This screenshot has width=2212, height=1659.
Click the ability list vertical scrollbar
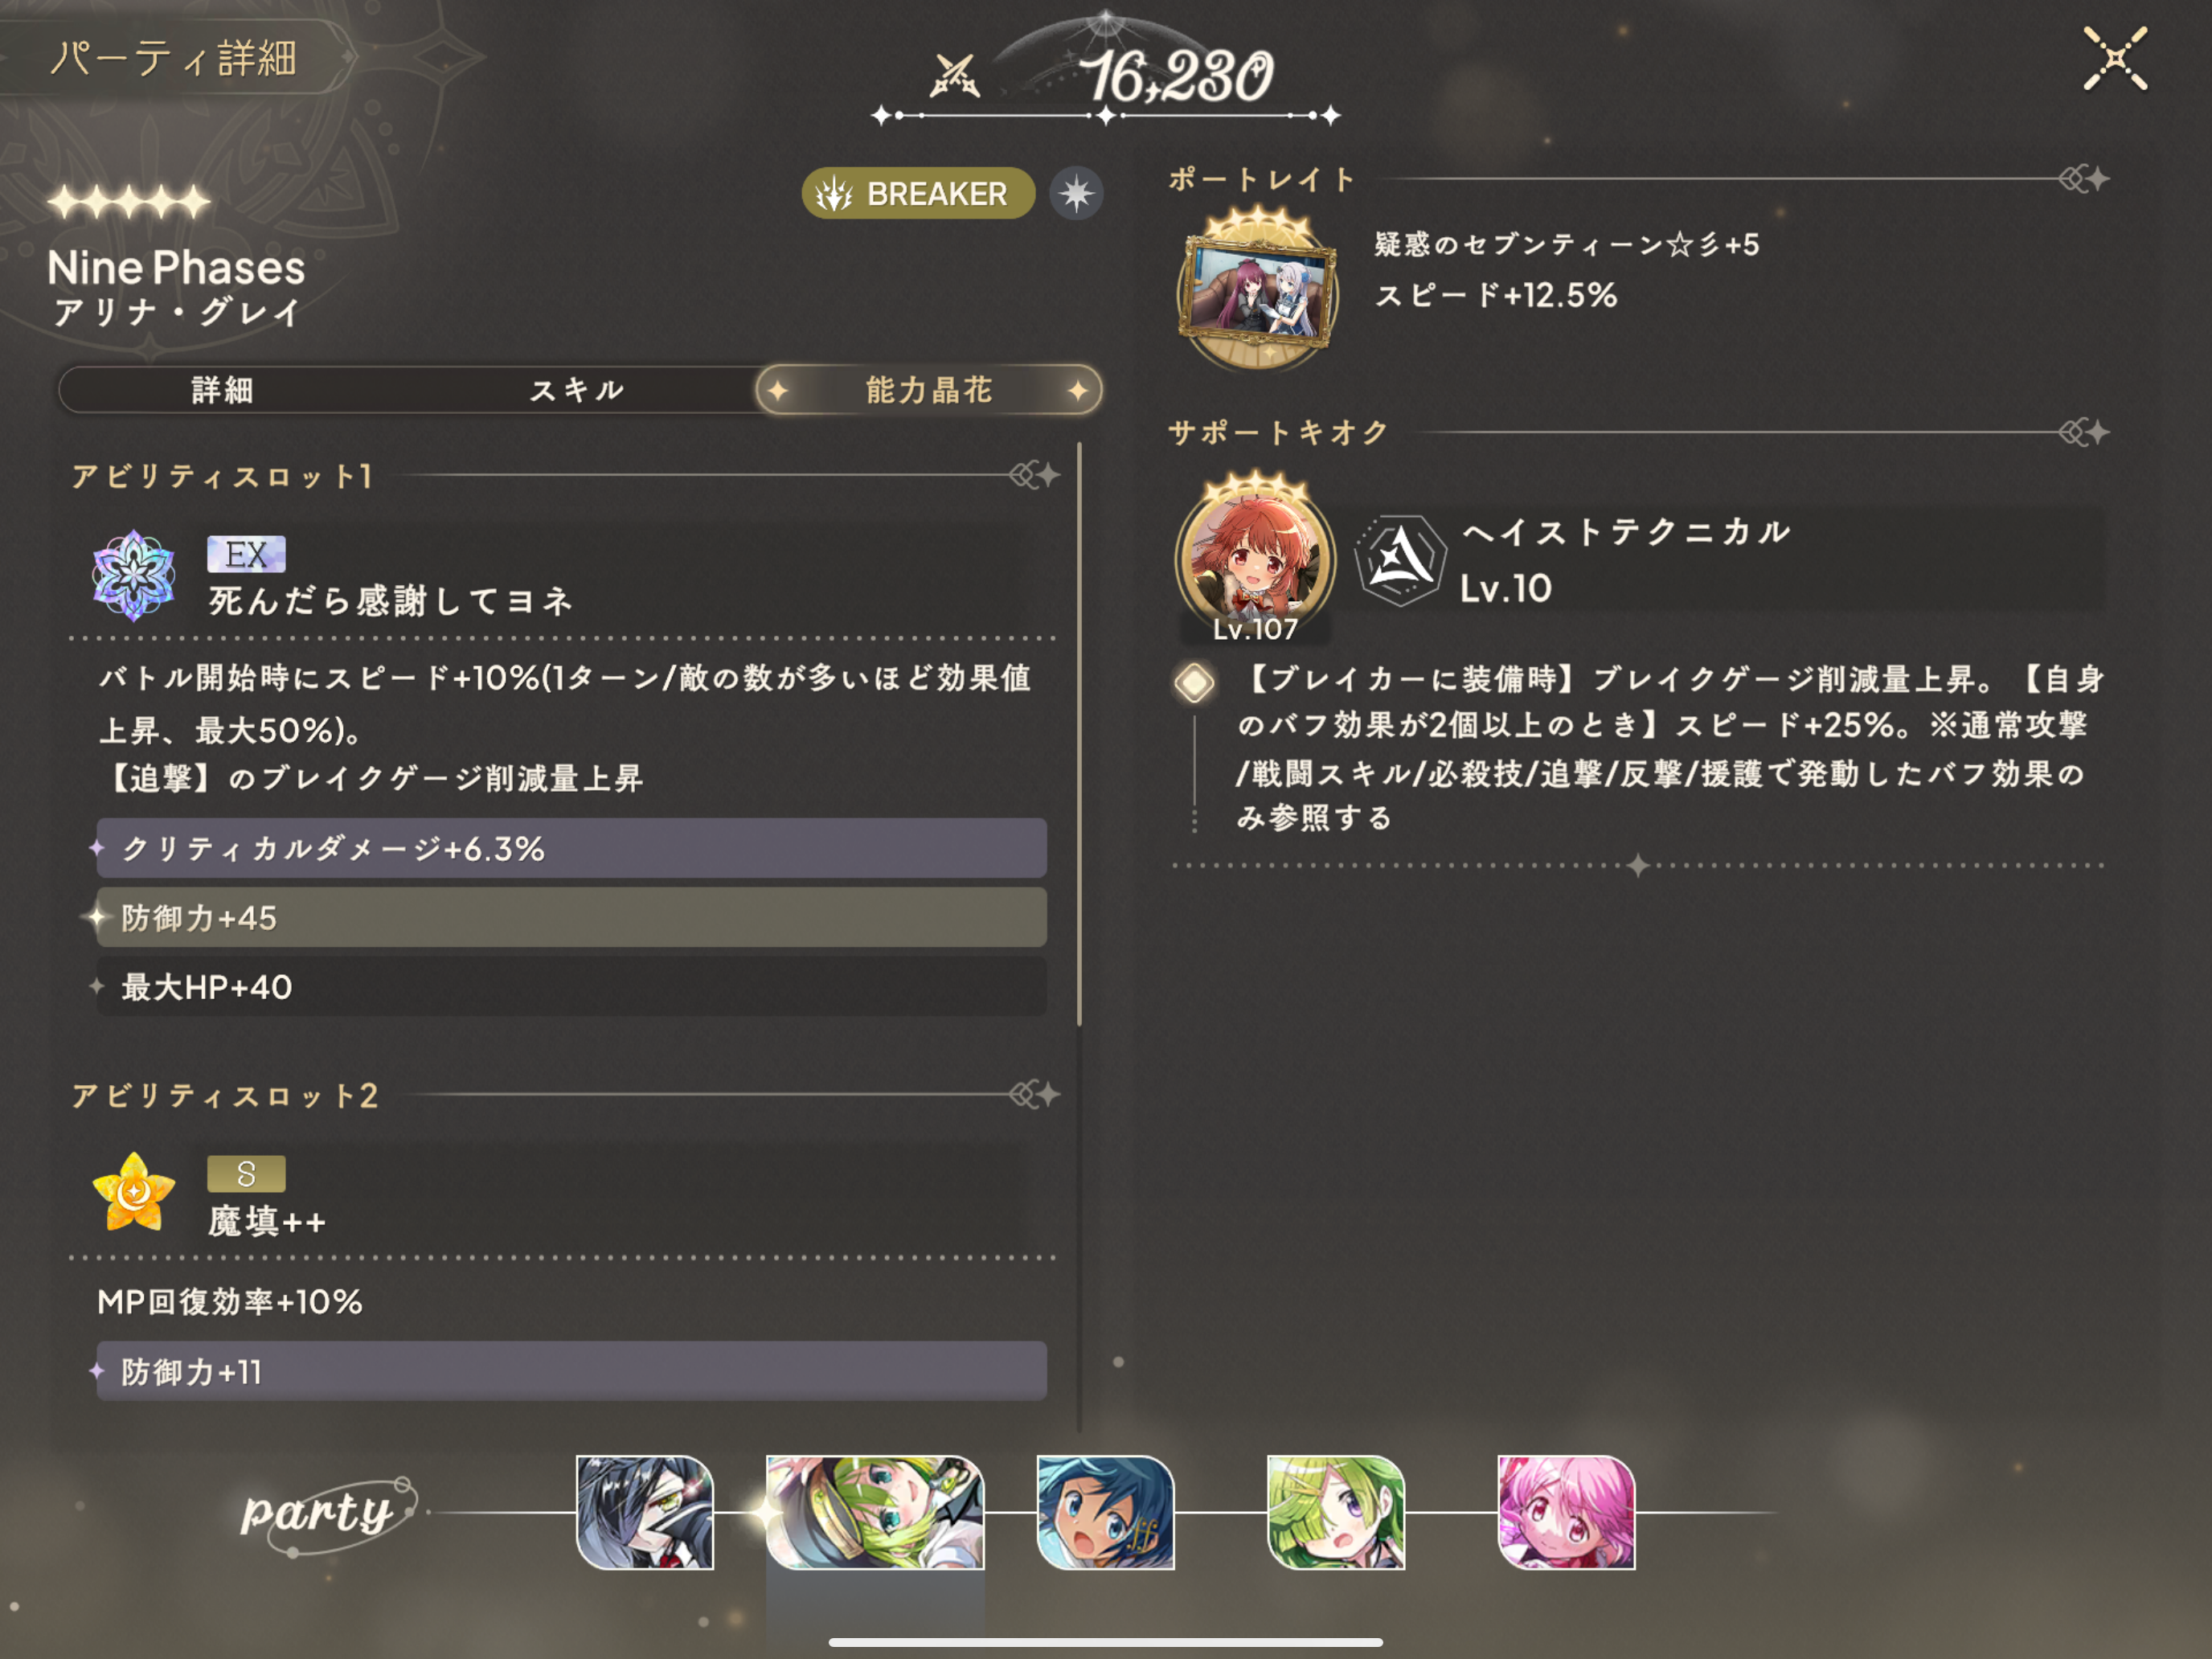coord(1079,735)
